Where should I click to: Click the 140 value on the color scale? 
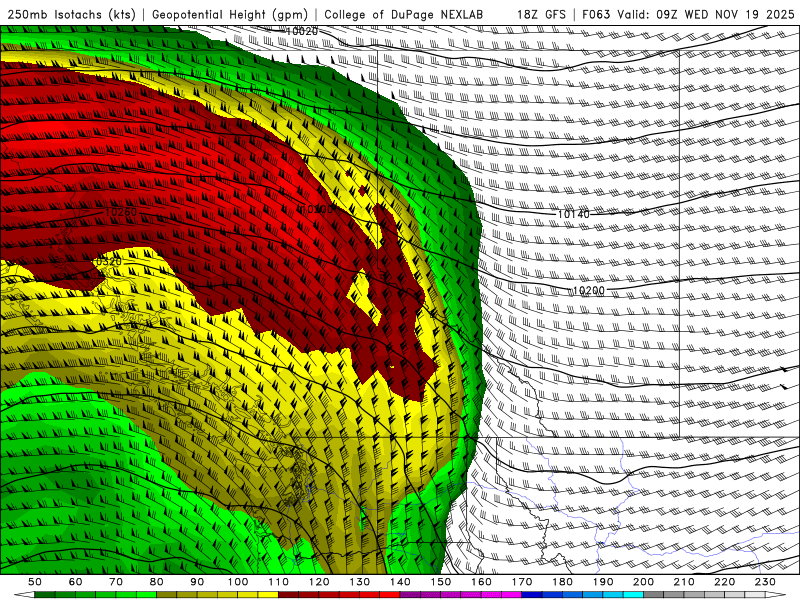click(400, 582)
